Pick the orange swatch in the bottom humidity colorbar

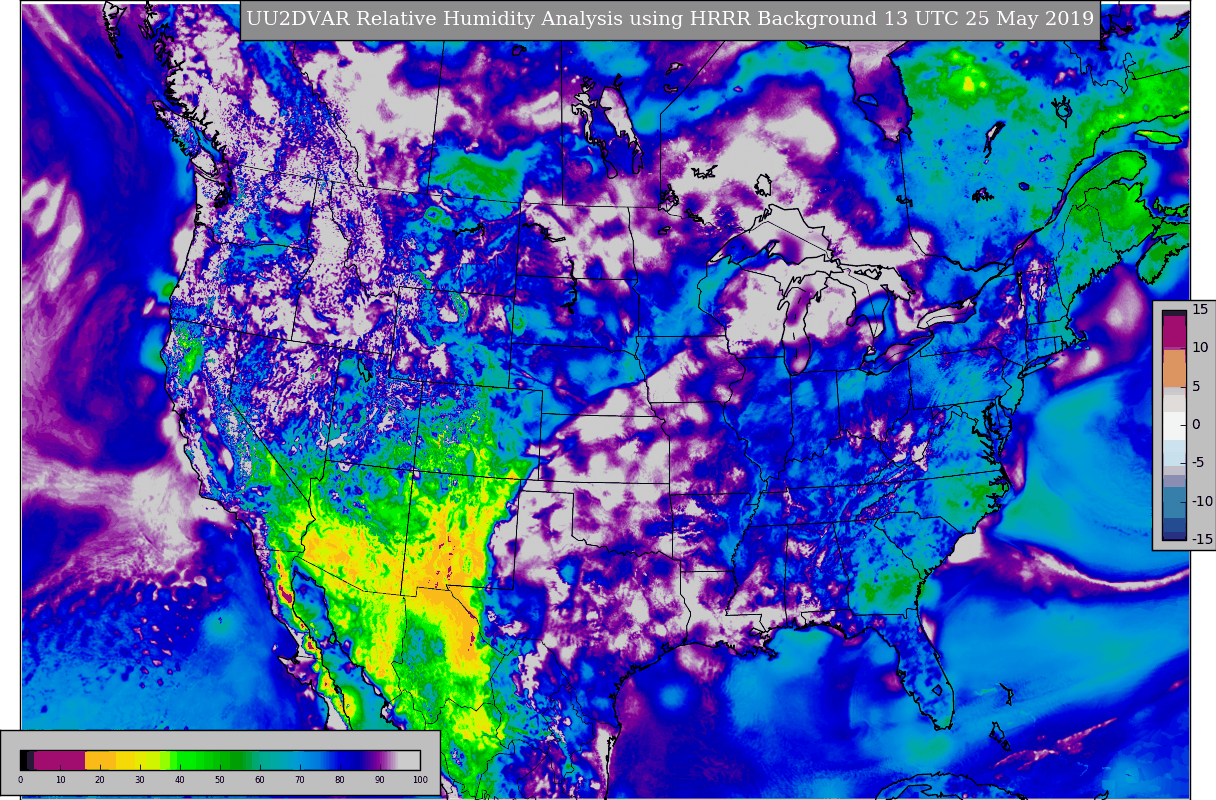coord(100,760)
